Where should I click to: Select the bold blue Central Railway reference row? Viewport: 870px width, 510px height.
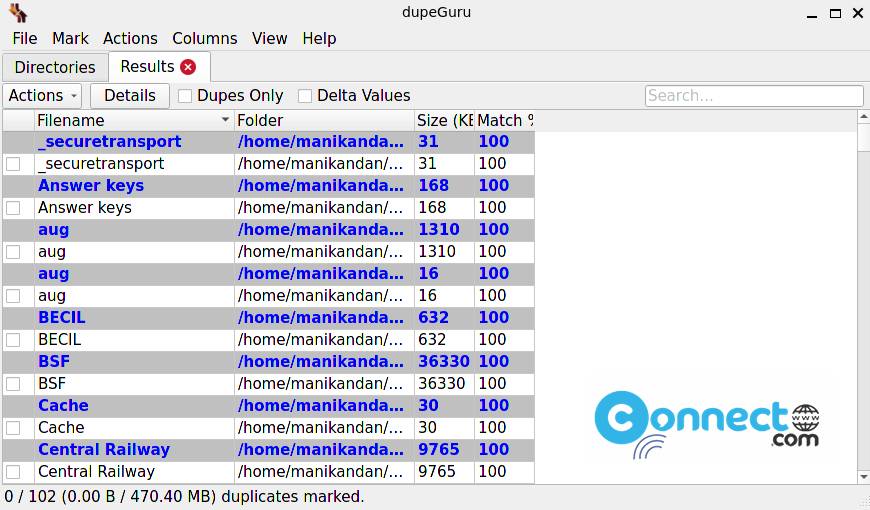269,450
